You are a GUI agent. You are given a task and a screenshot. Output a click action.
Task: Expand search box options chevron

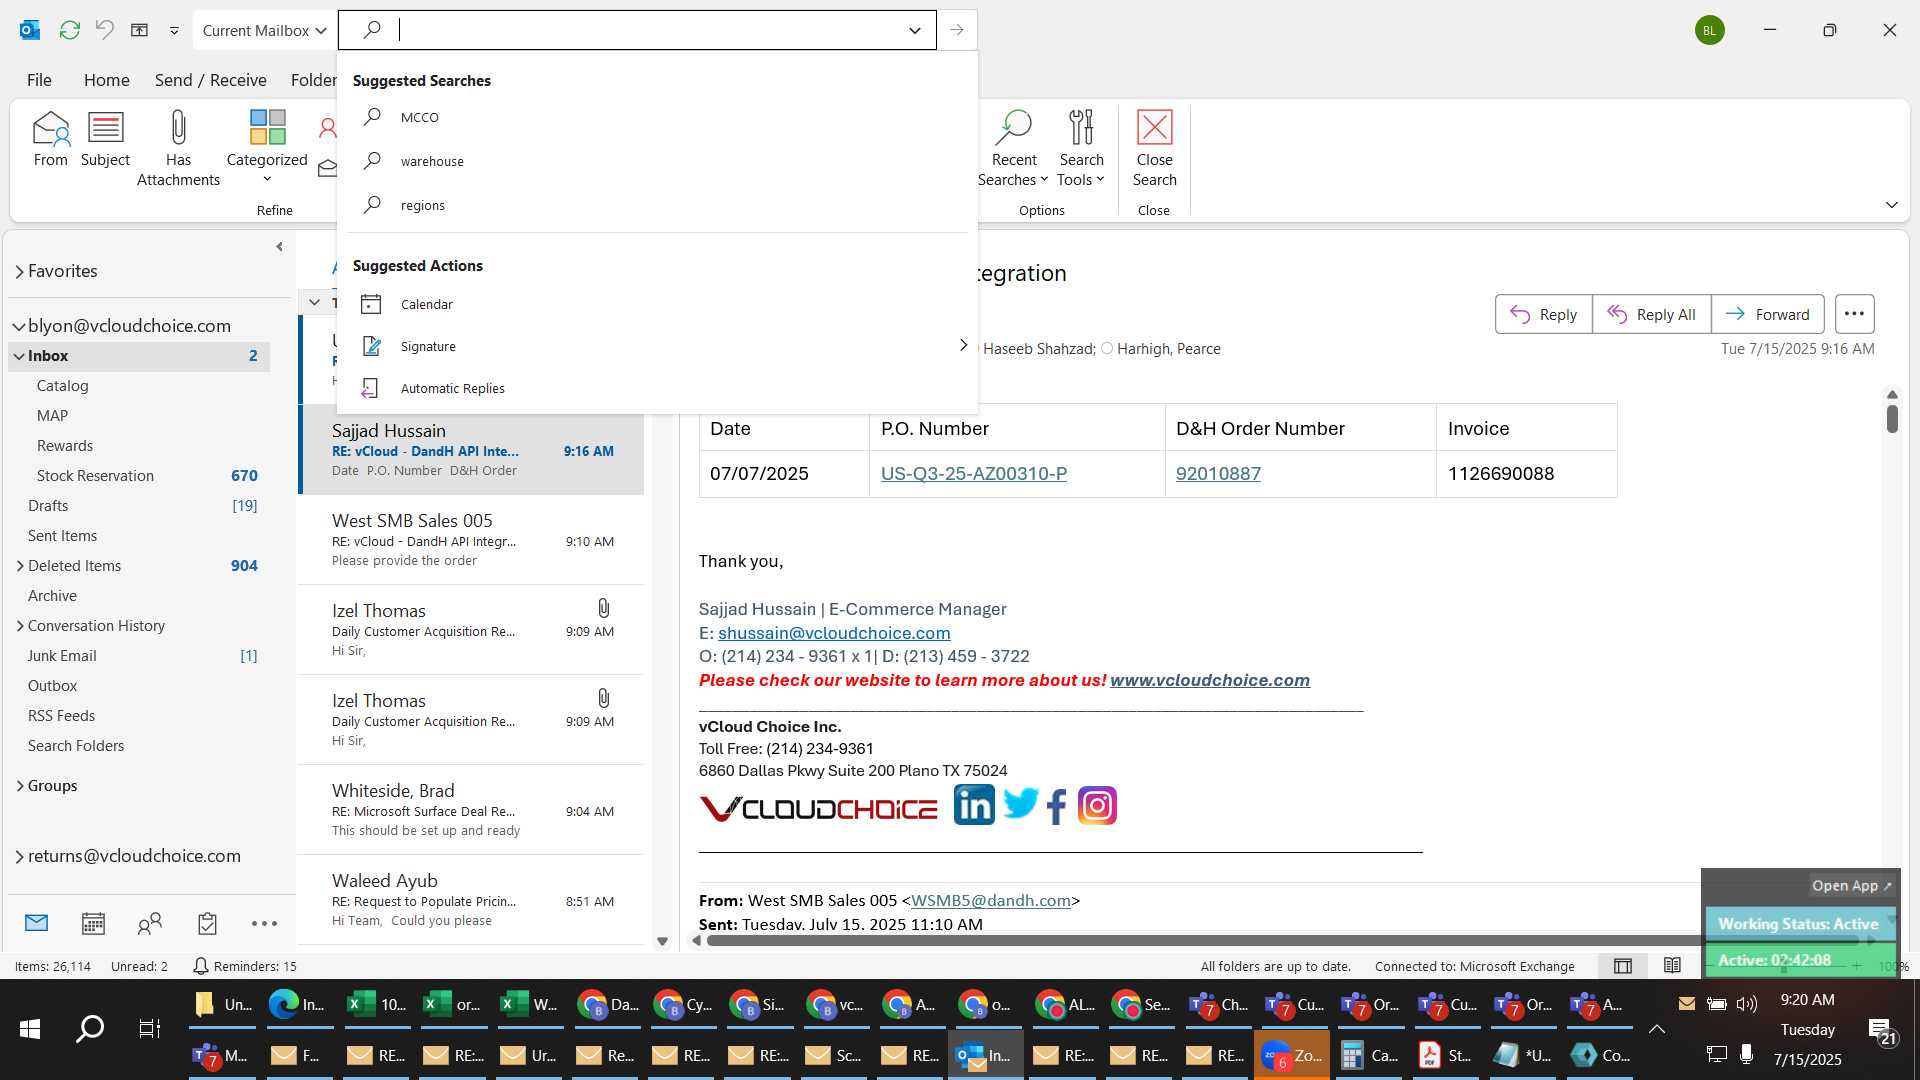[x=914, y=30]
